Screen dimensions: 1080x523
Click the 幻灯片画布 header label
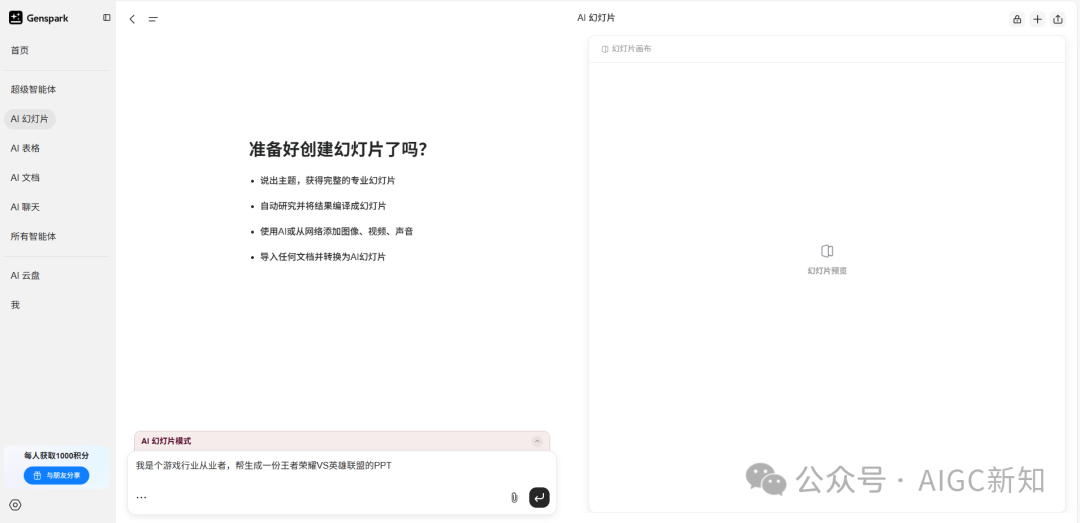(x=632, y=50)
